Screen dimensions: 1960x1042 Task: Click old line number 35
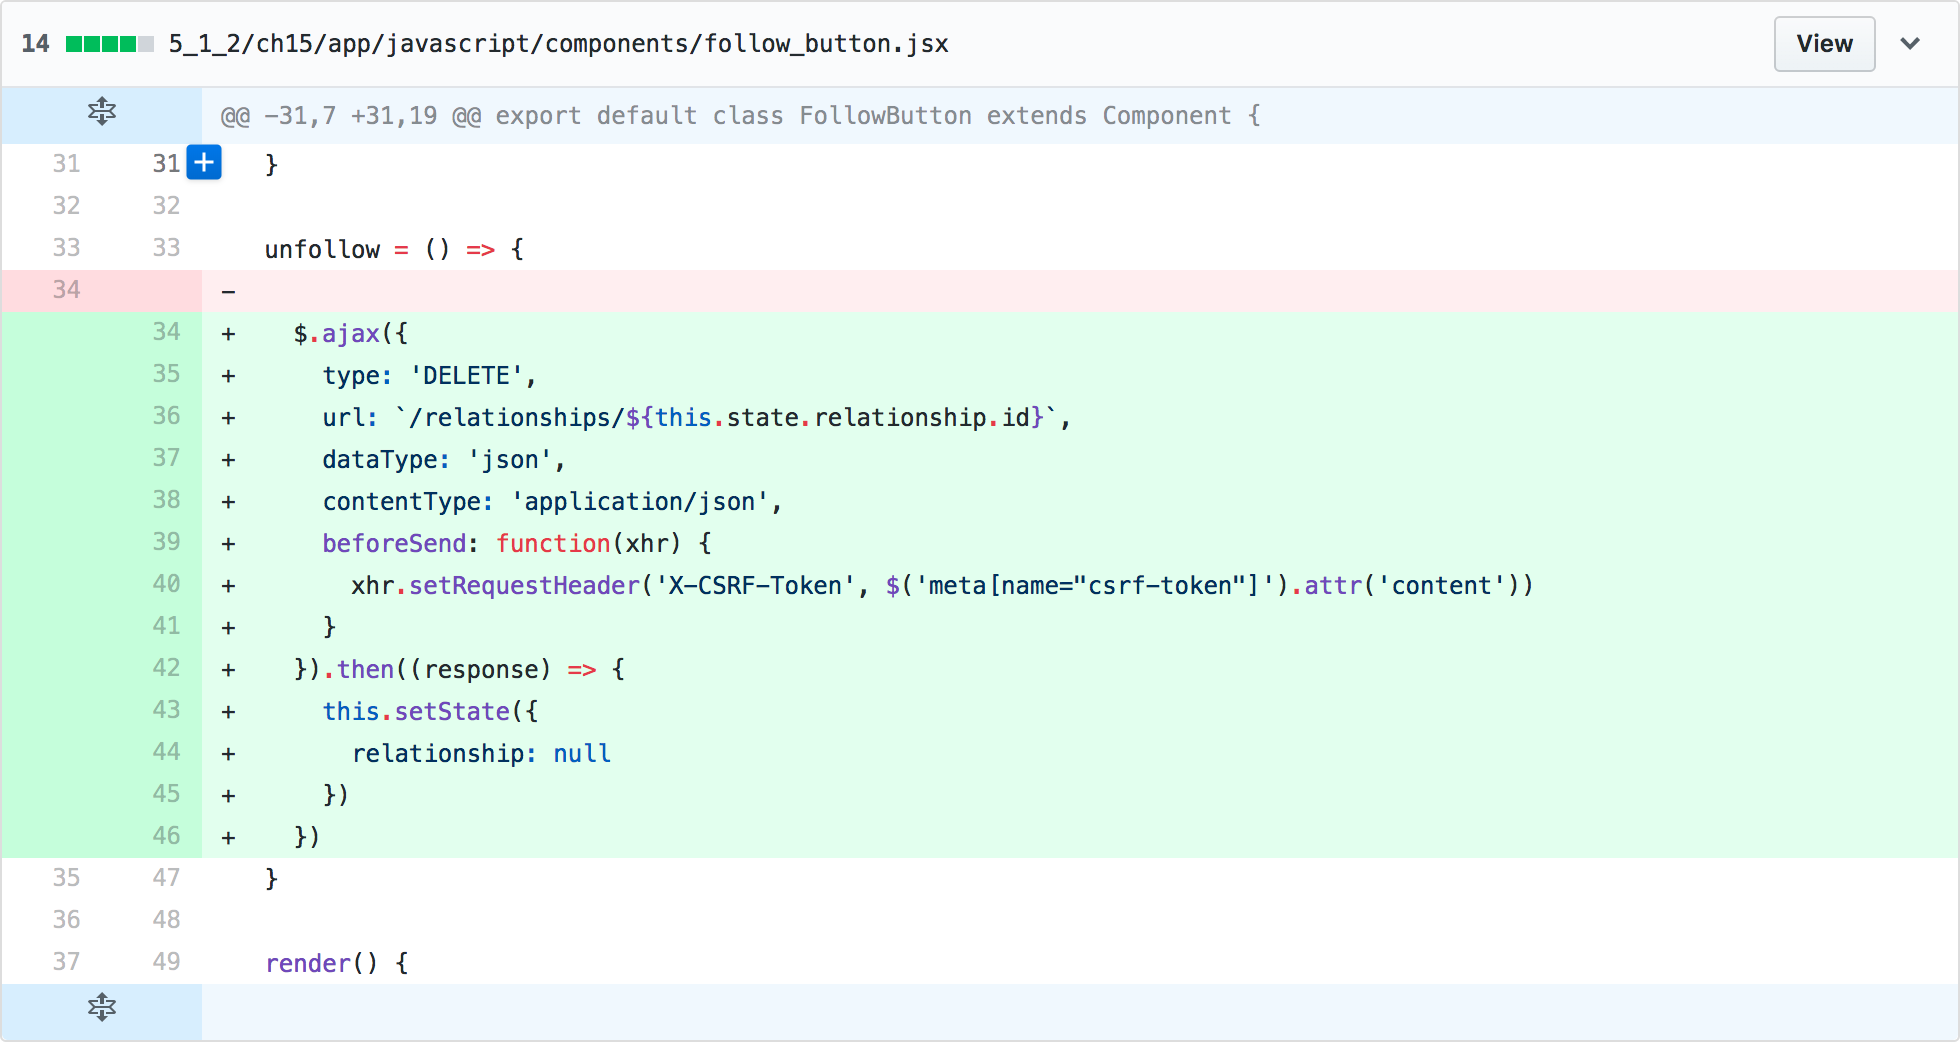click(x=66, y=878)
